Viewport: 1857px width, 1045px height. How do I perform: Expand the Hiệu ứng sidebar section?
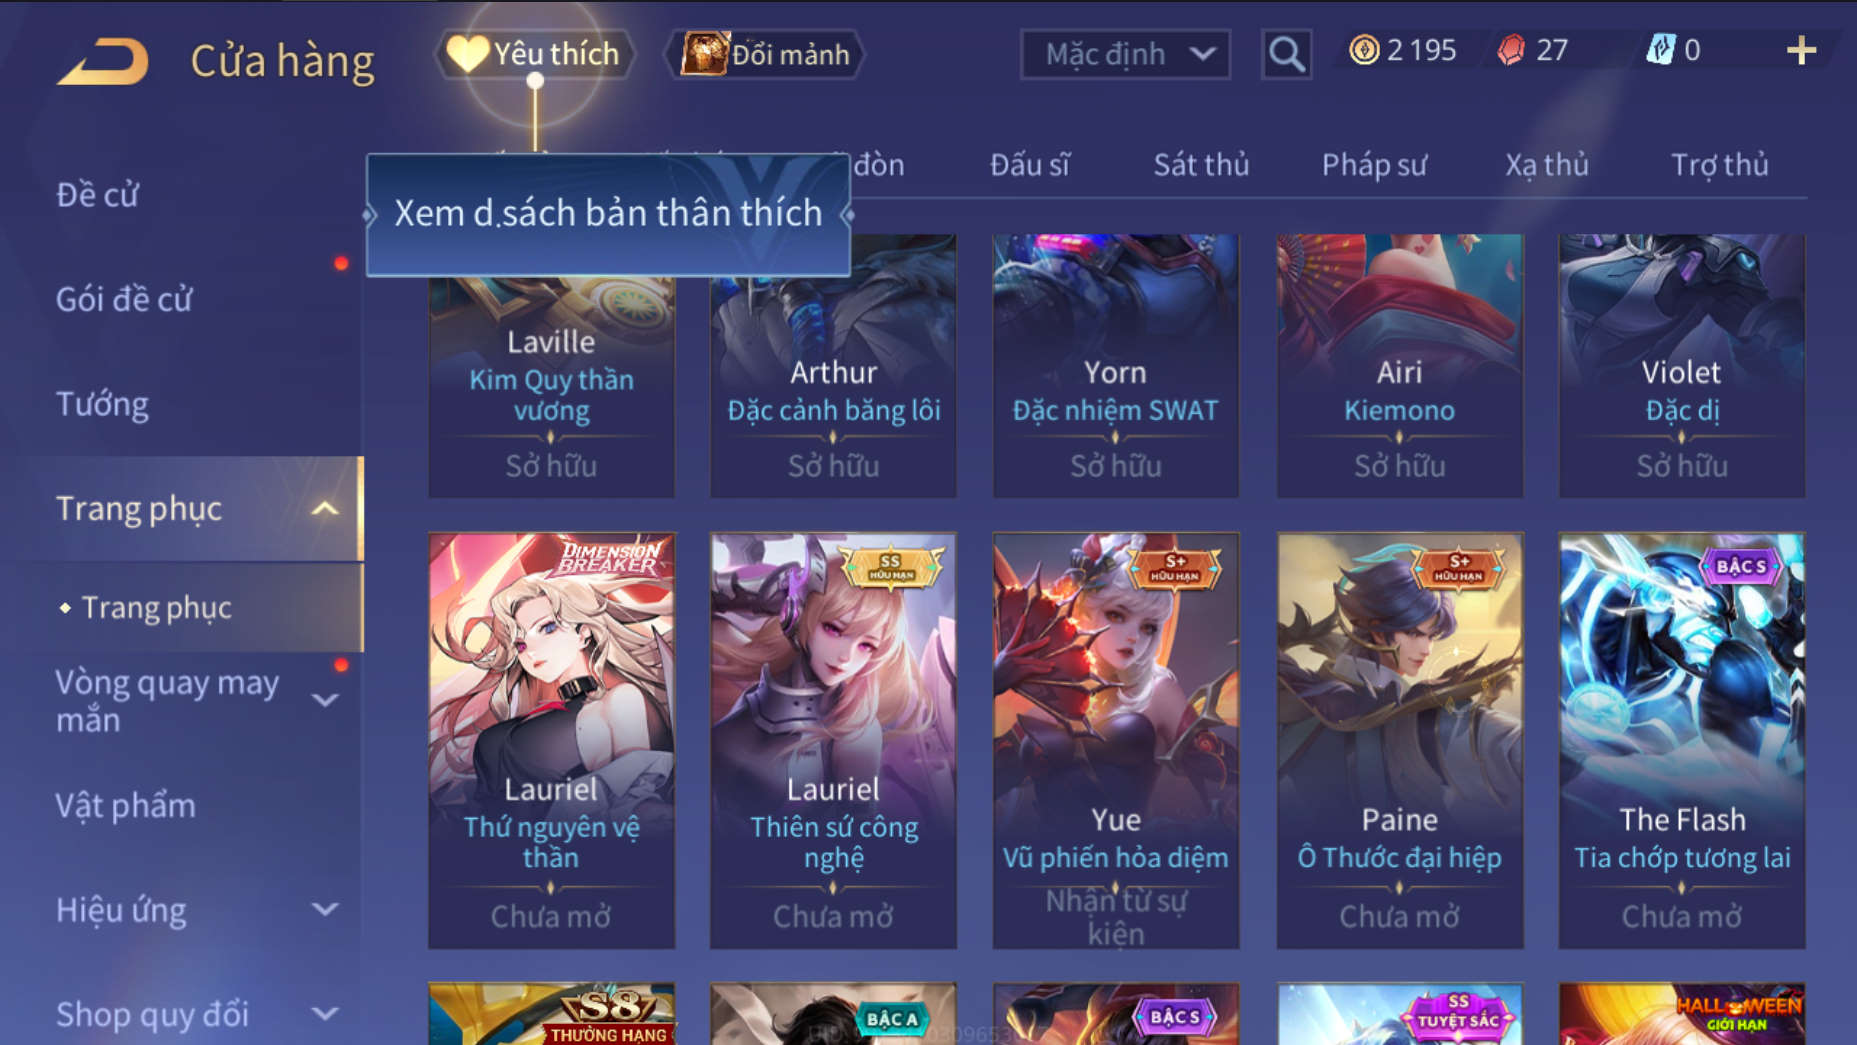(x=325, y=909)
